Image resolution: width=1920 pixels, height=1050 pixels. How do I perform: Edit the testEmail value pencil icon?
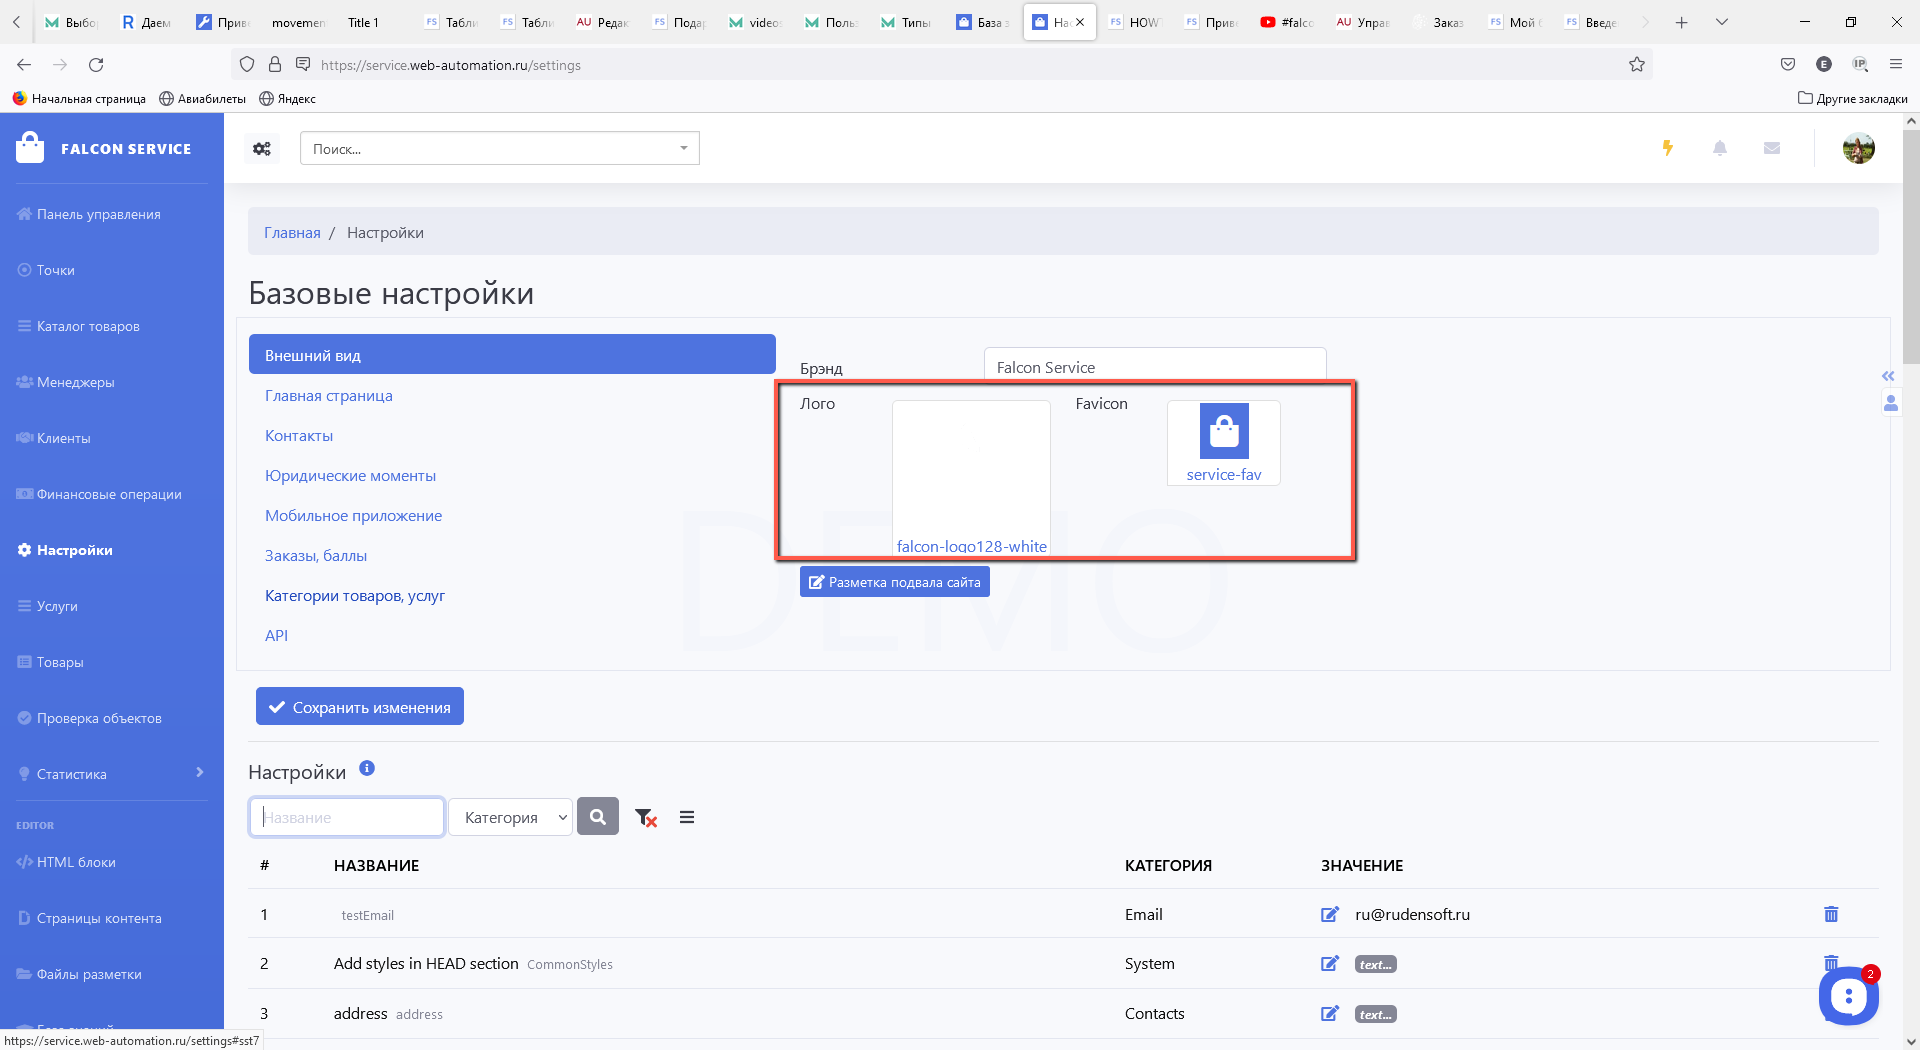point(1330,914)
